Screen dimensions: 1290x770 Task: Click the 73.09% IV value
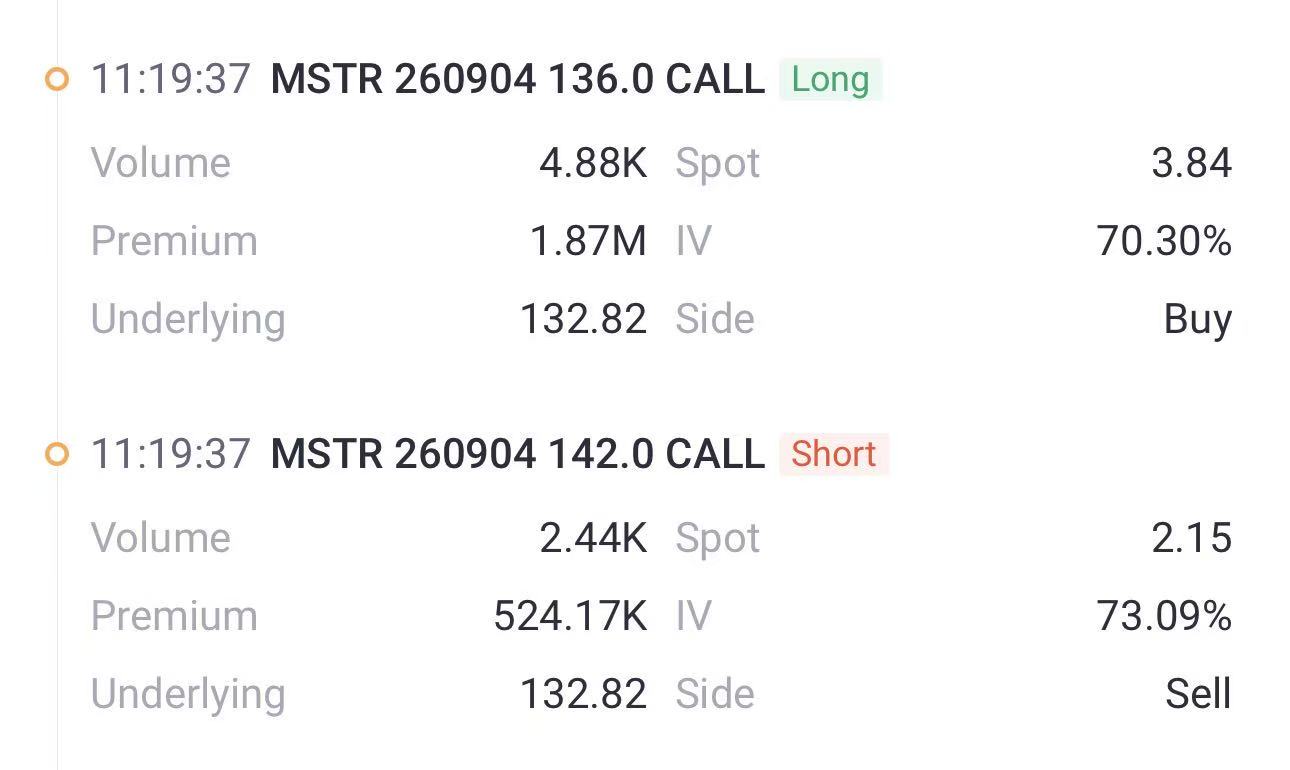click(1164, 616)
